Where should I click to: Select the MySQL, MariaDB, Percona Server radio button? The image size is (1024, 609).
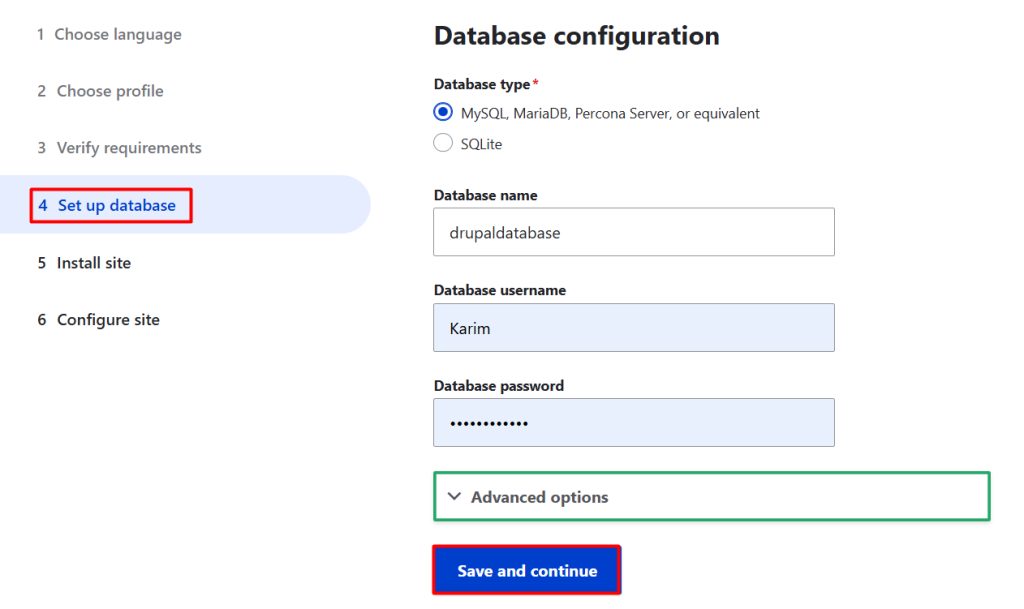[x=443, y=112]
